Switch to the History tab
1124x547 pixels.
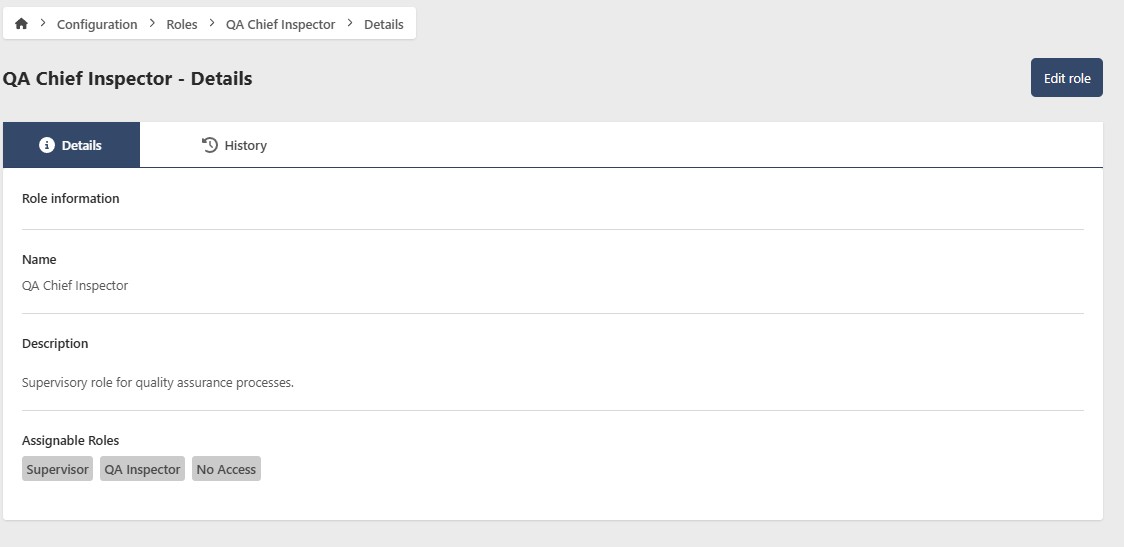pos(234,145)
